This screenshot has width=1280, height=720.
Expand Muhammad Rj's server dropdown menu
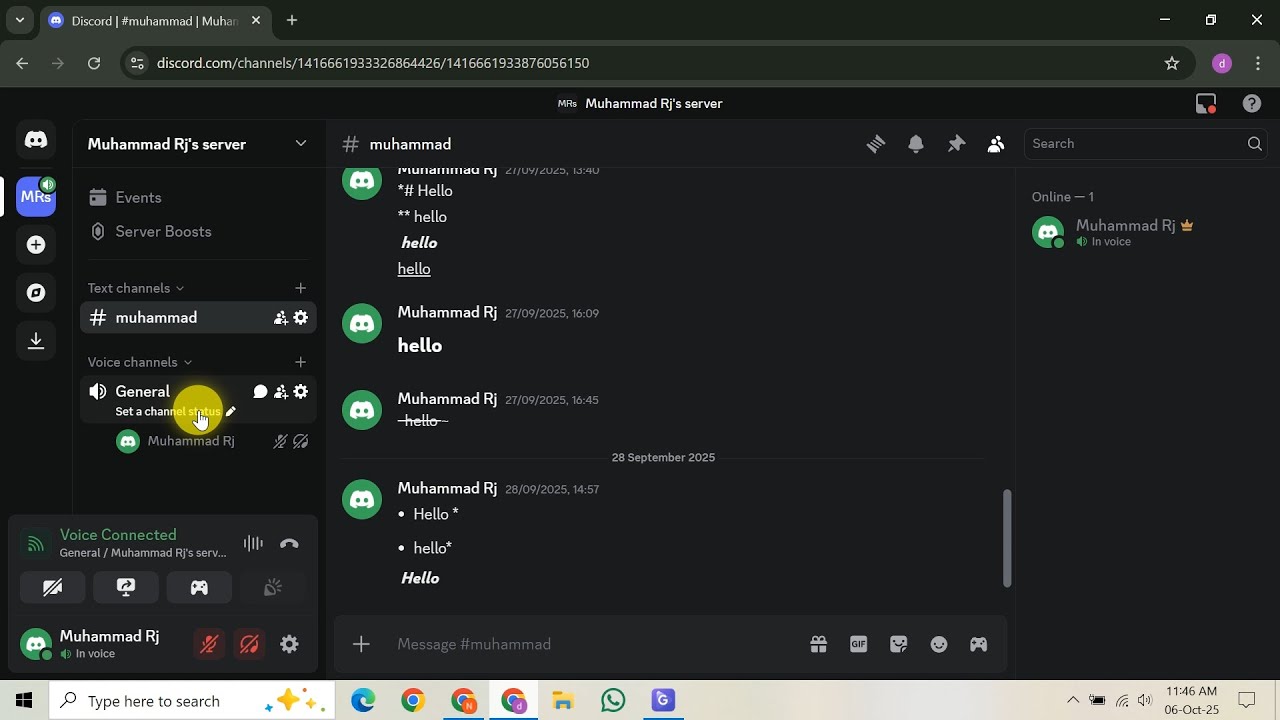pyautogui.click(x=300, y=144)
